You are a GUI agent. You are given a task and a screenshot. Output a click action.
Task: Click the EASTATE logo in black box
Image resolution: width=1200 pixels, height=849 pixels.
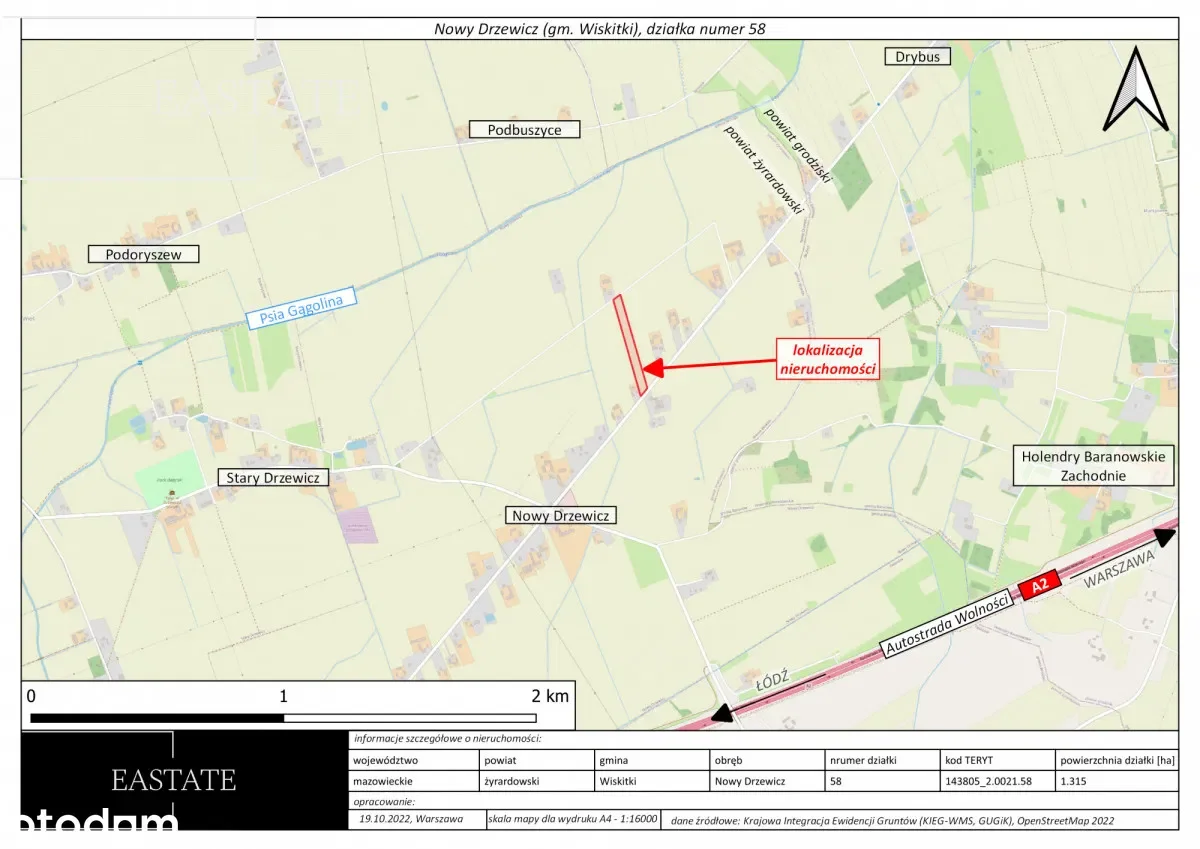174,780
